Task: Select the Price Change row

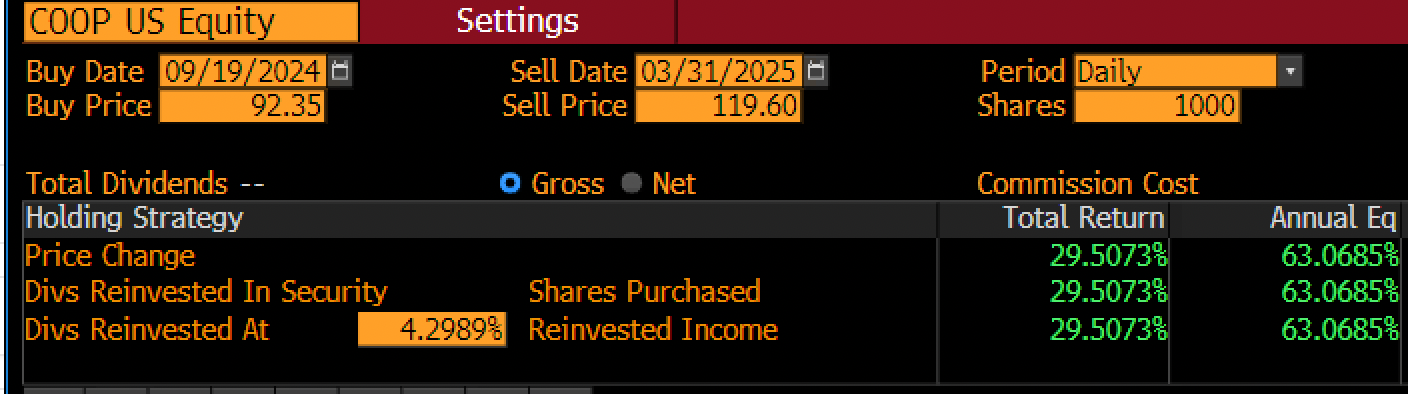Action: point(711,256)
